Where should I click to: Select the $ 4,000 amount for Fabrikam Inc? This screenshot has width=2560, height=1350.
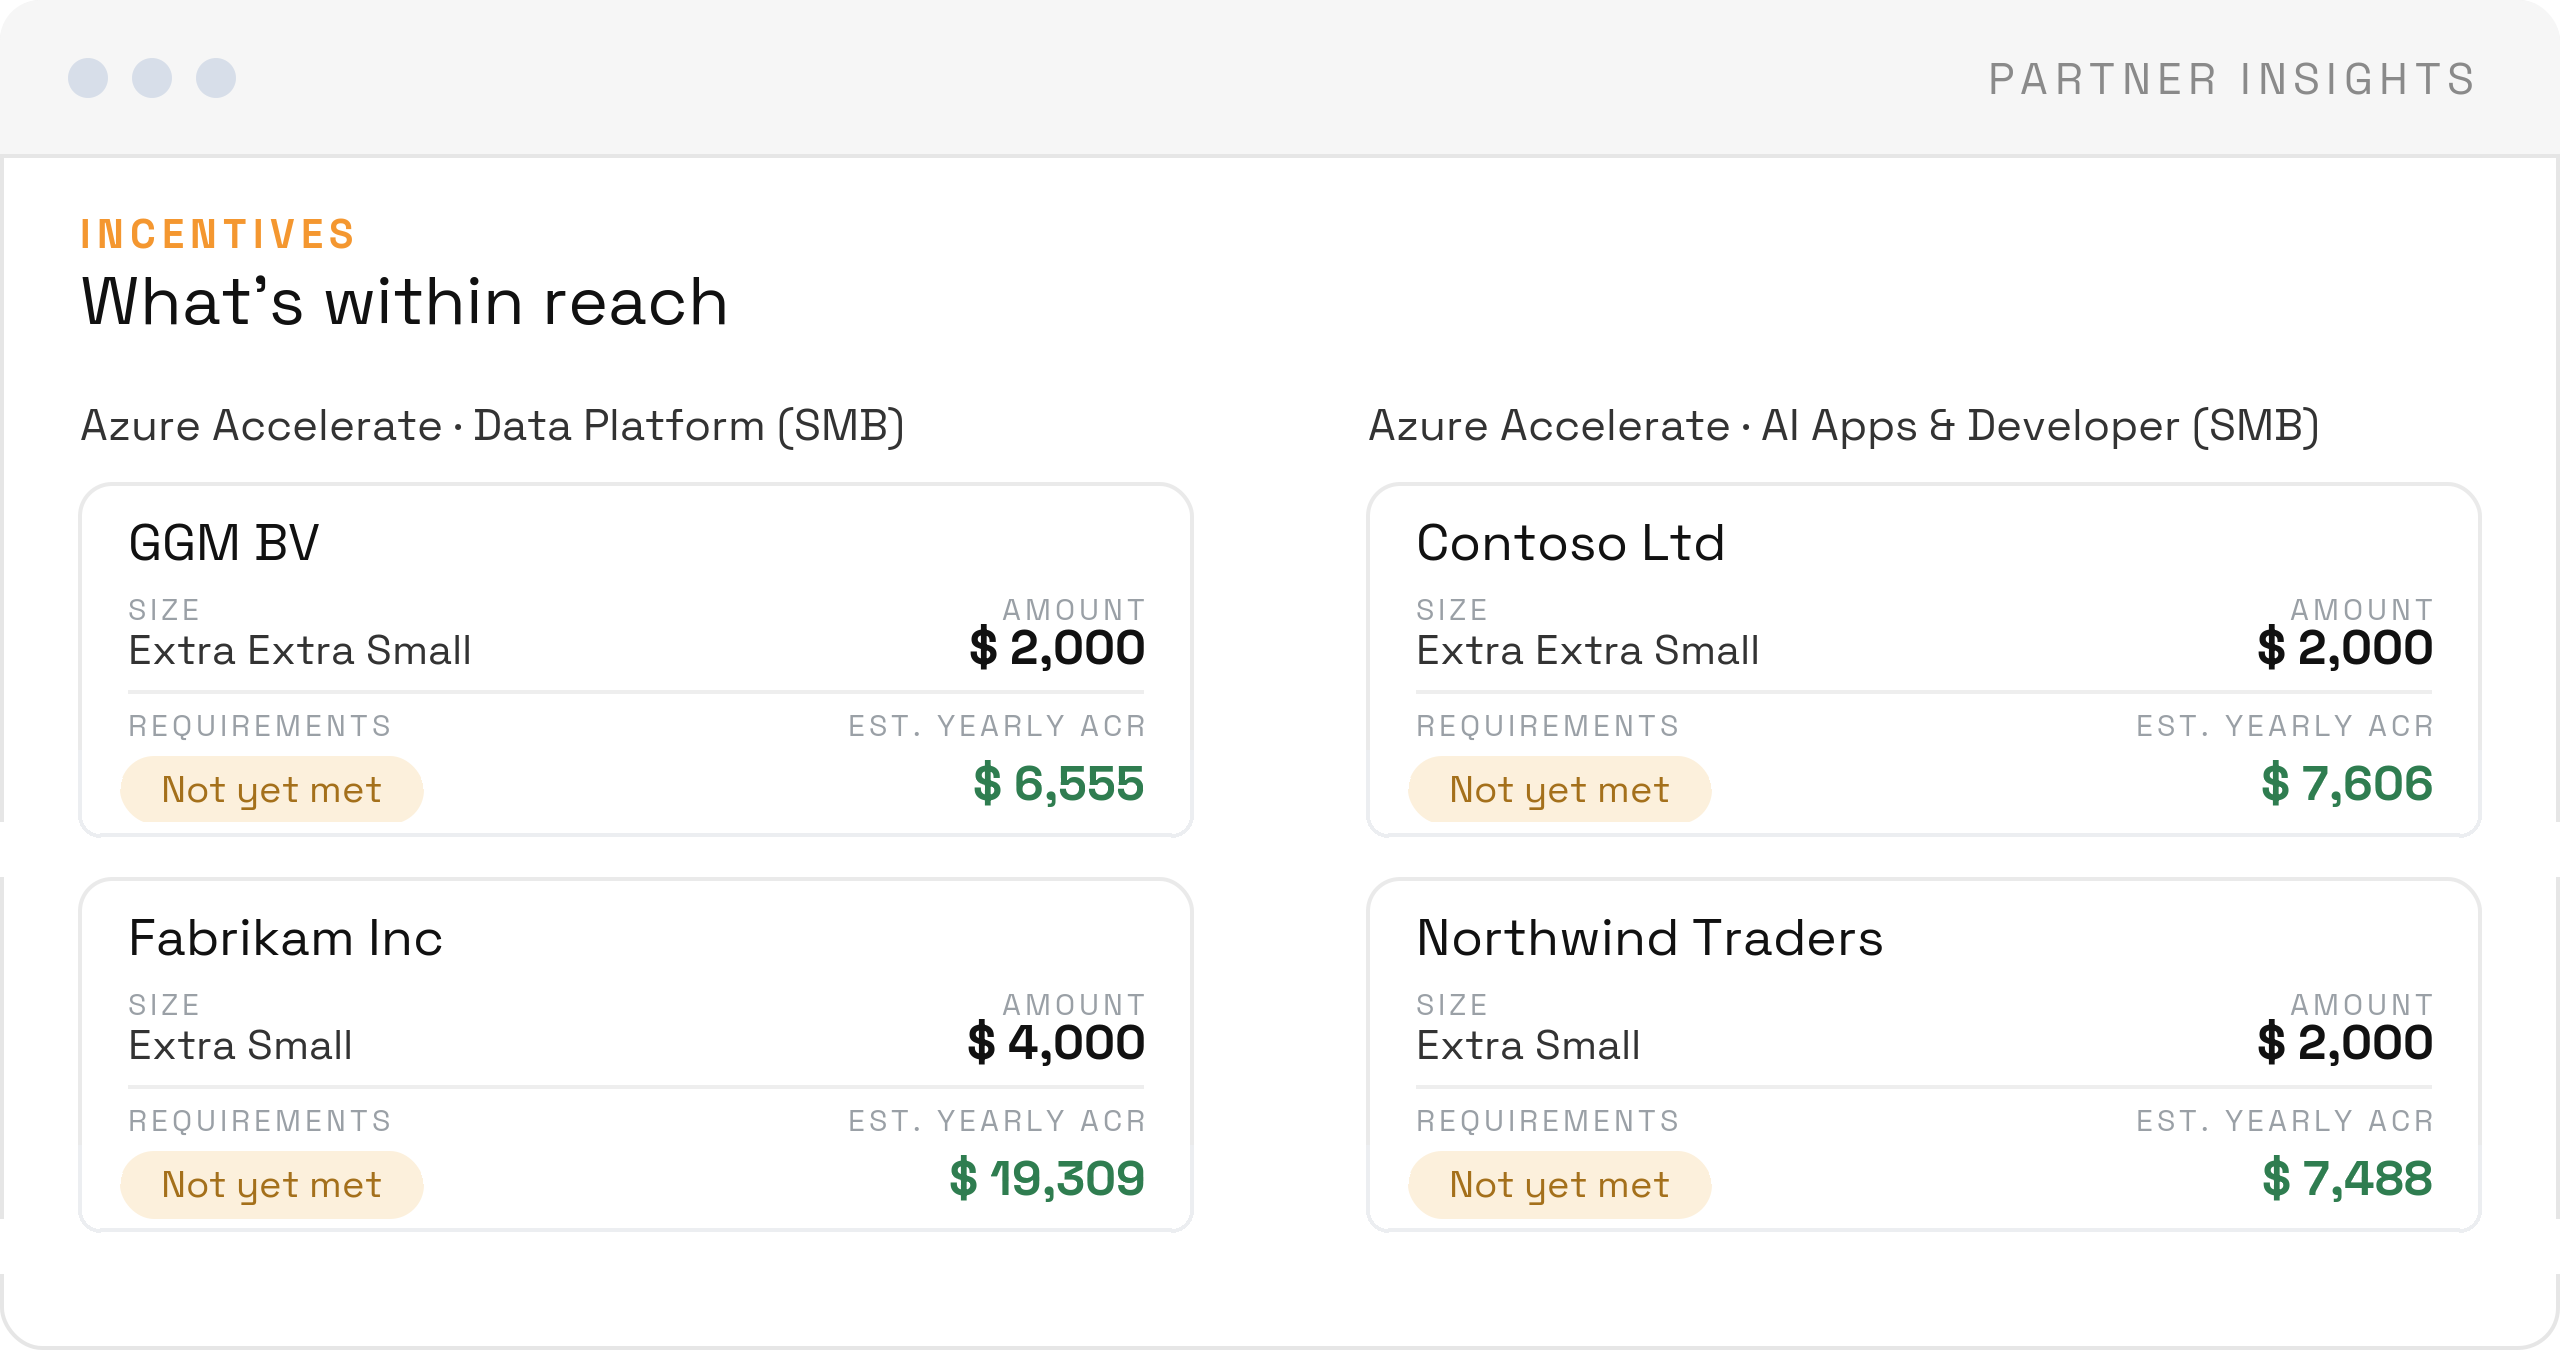tap(1056, 1043)
